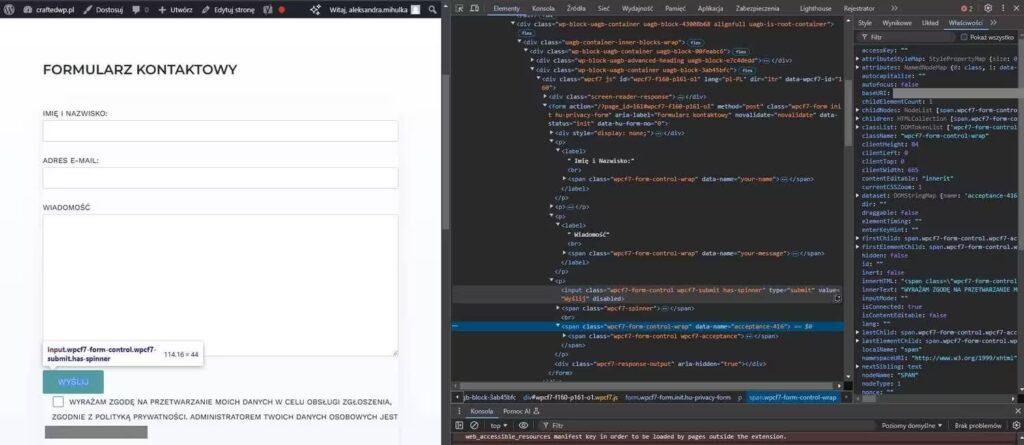1024x445 pixels.
Task: Open the comments bubble in admin bar
Action: pos(140,10)
